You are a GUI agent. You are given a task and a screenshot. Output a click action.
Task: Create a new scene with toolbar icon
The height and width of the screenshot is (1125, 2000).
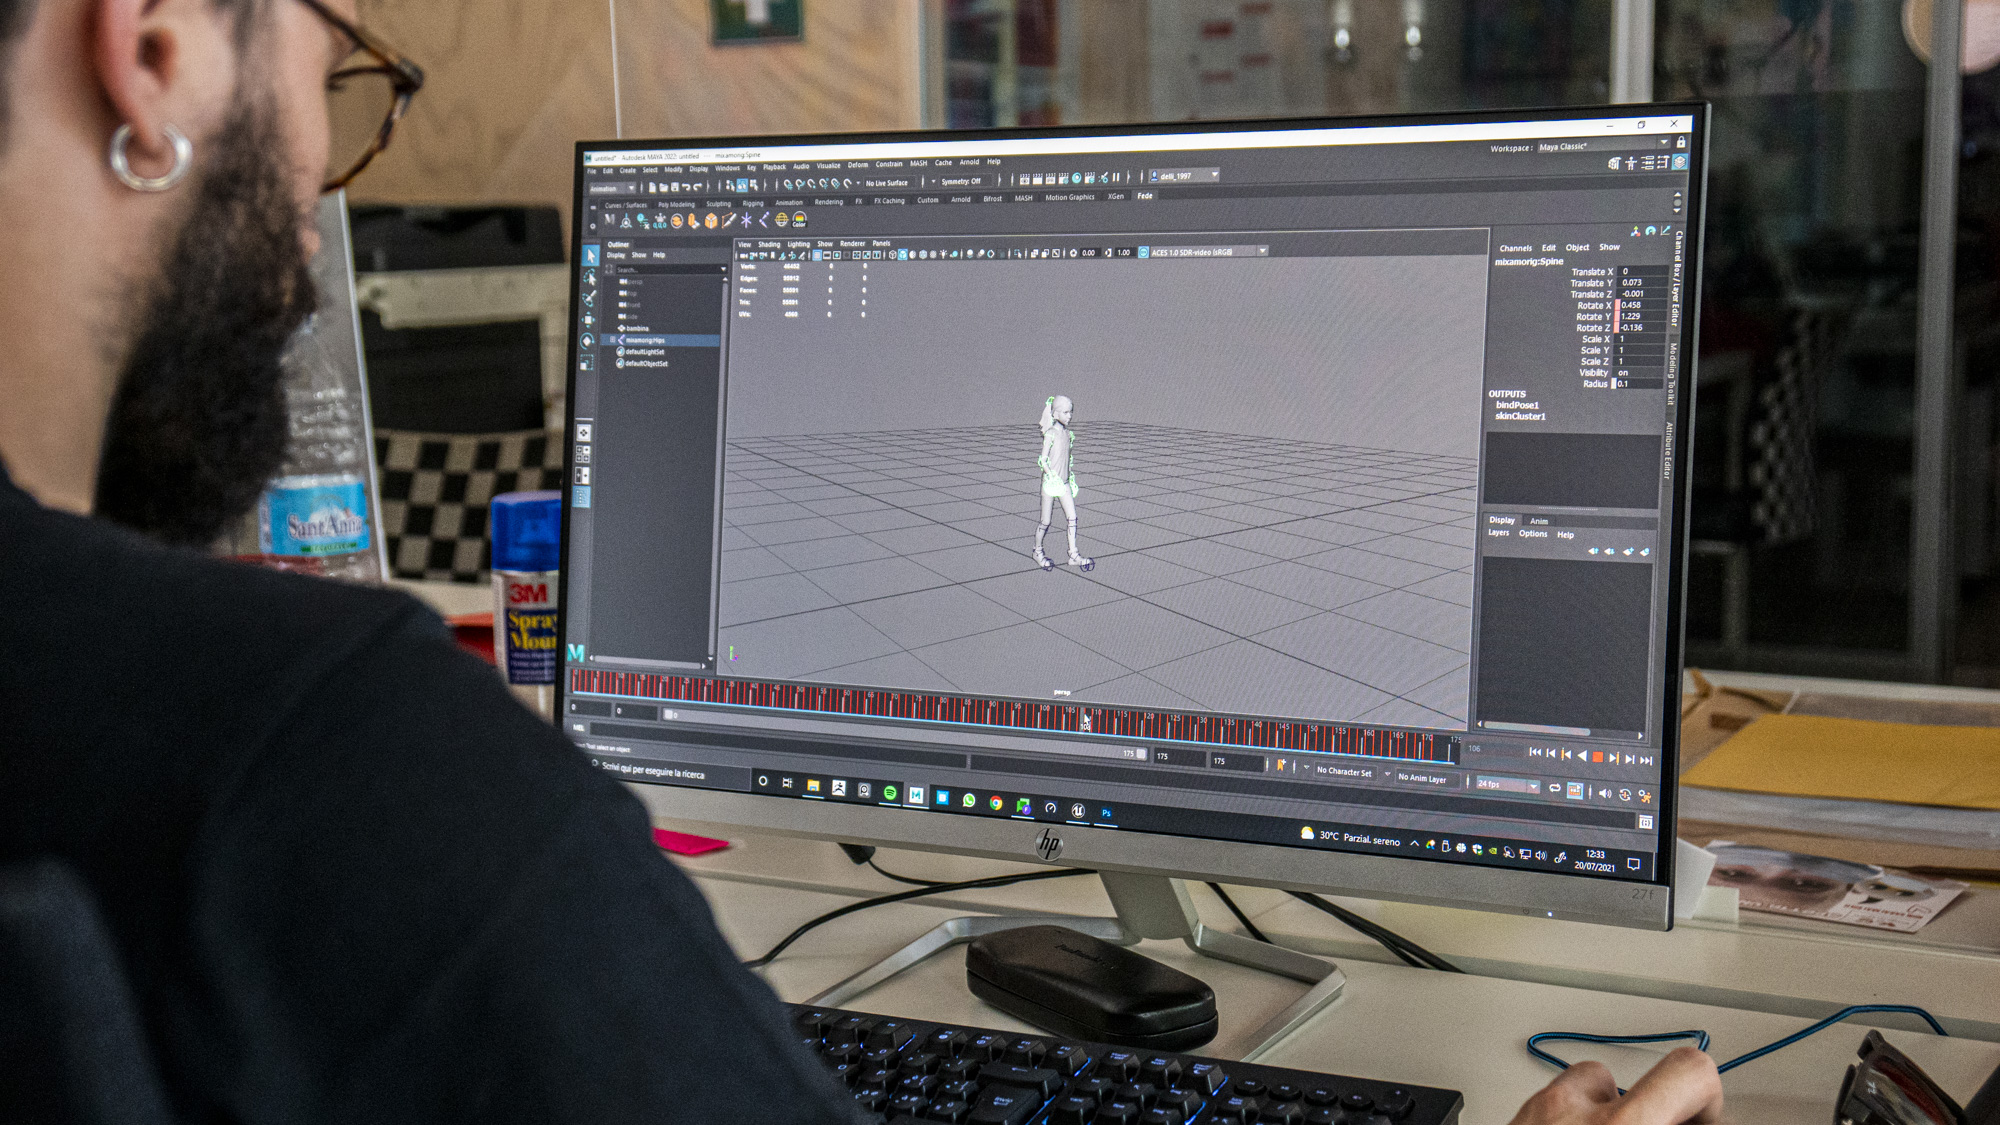(x=652, y=187)
